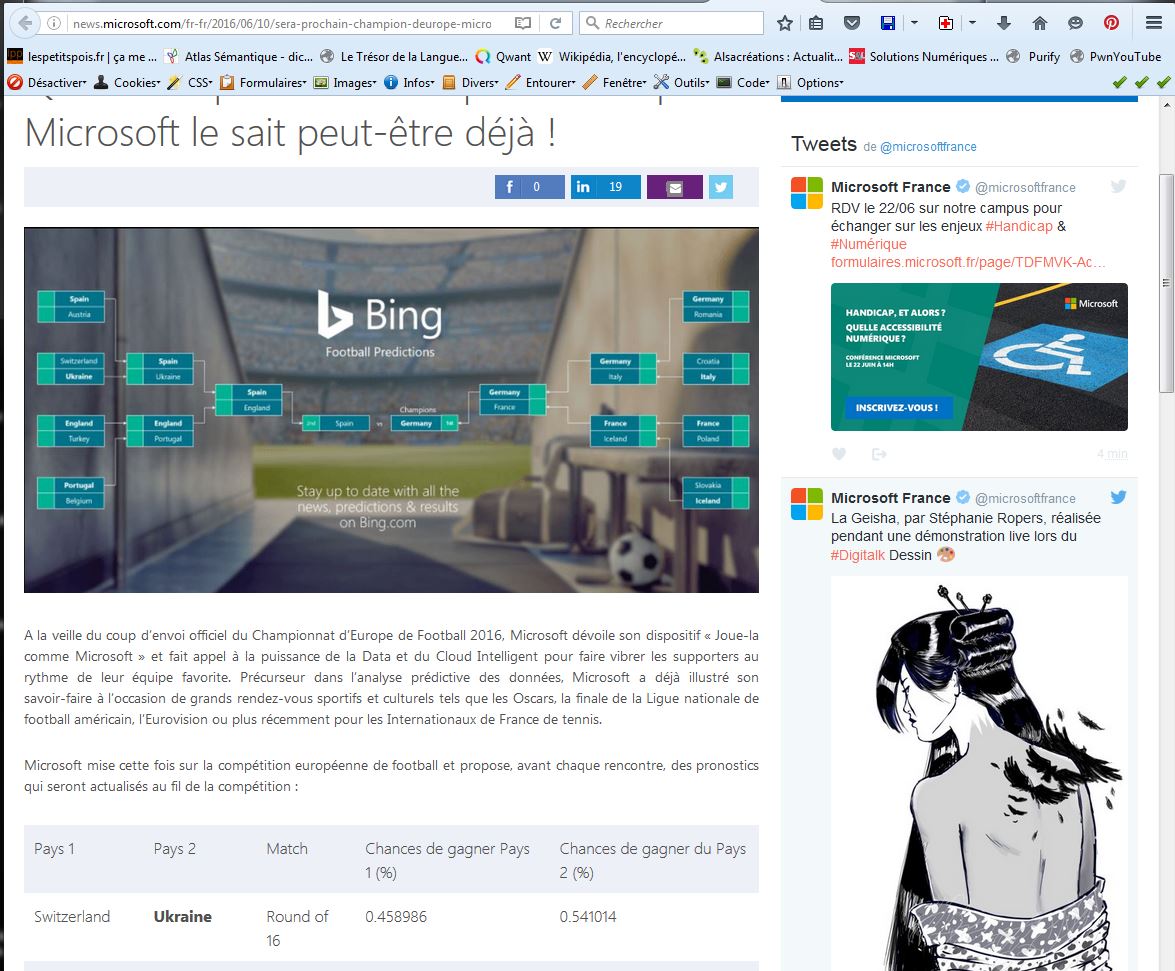1175x971 pixels.
Task: Open the Firefox hamburger menu
Action: point(1154,23)
